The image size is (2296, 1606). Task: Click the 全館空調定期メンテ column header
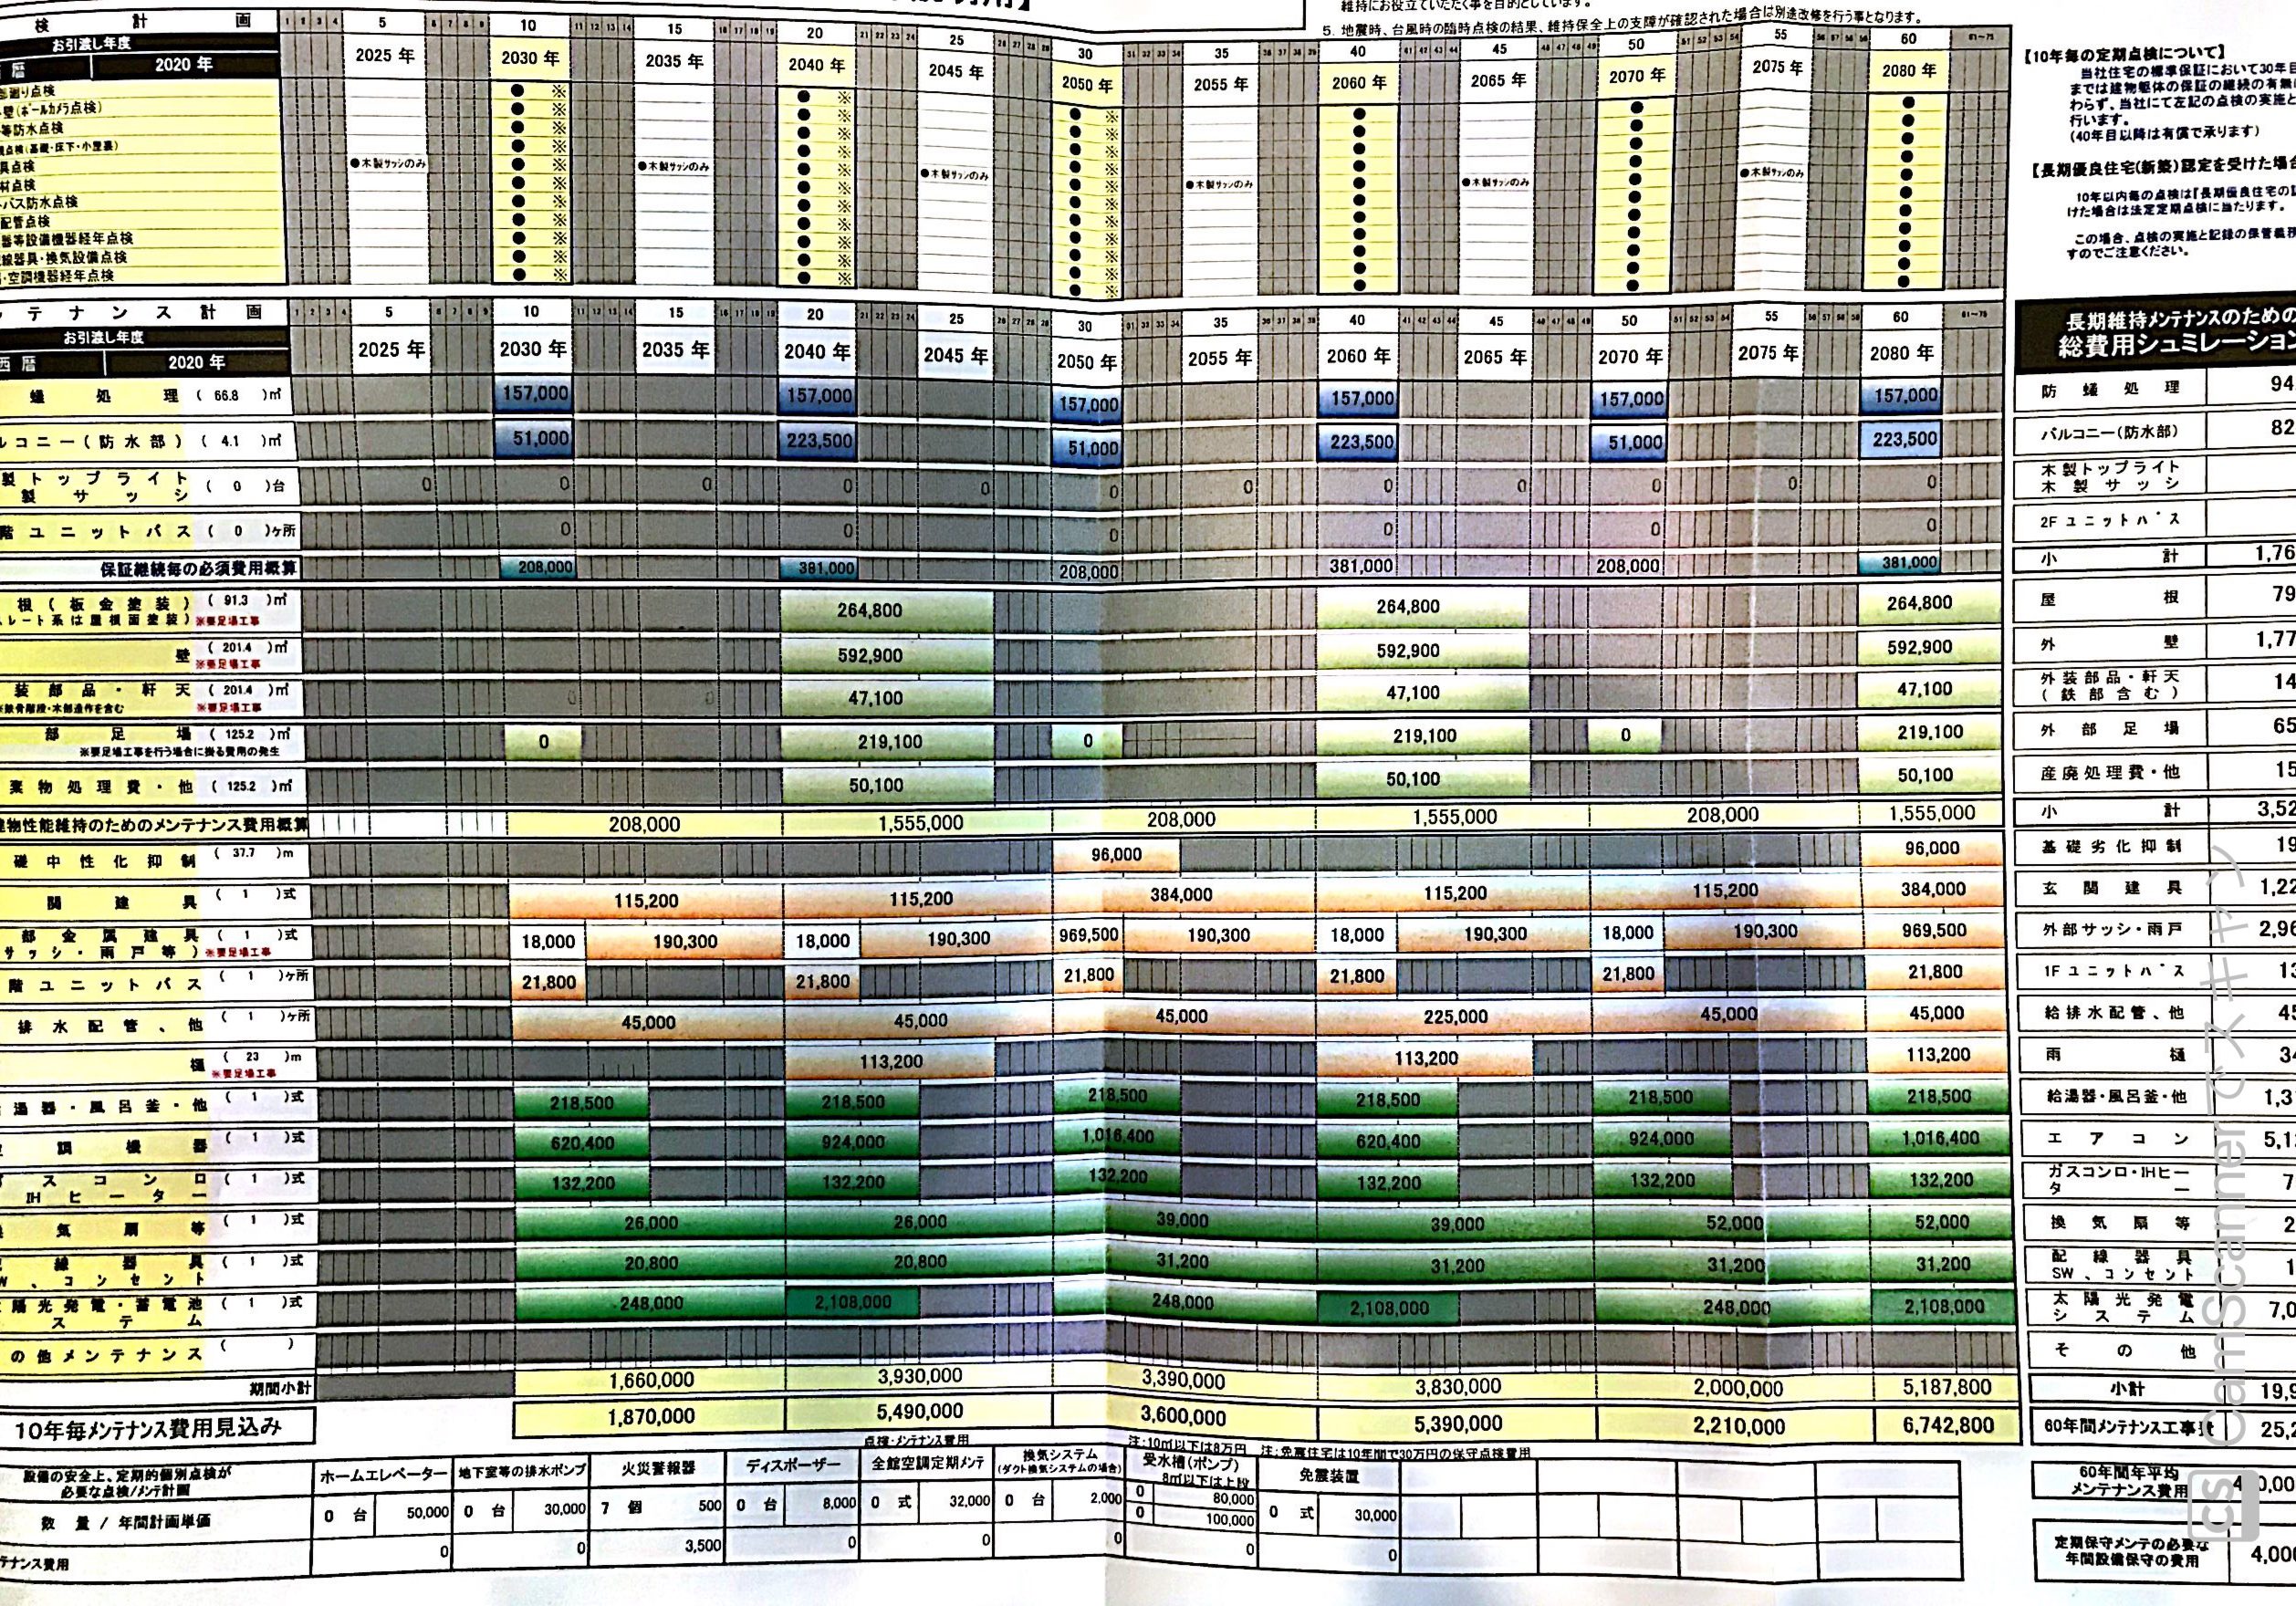coord(927,1463)
